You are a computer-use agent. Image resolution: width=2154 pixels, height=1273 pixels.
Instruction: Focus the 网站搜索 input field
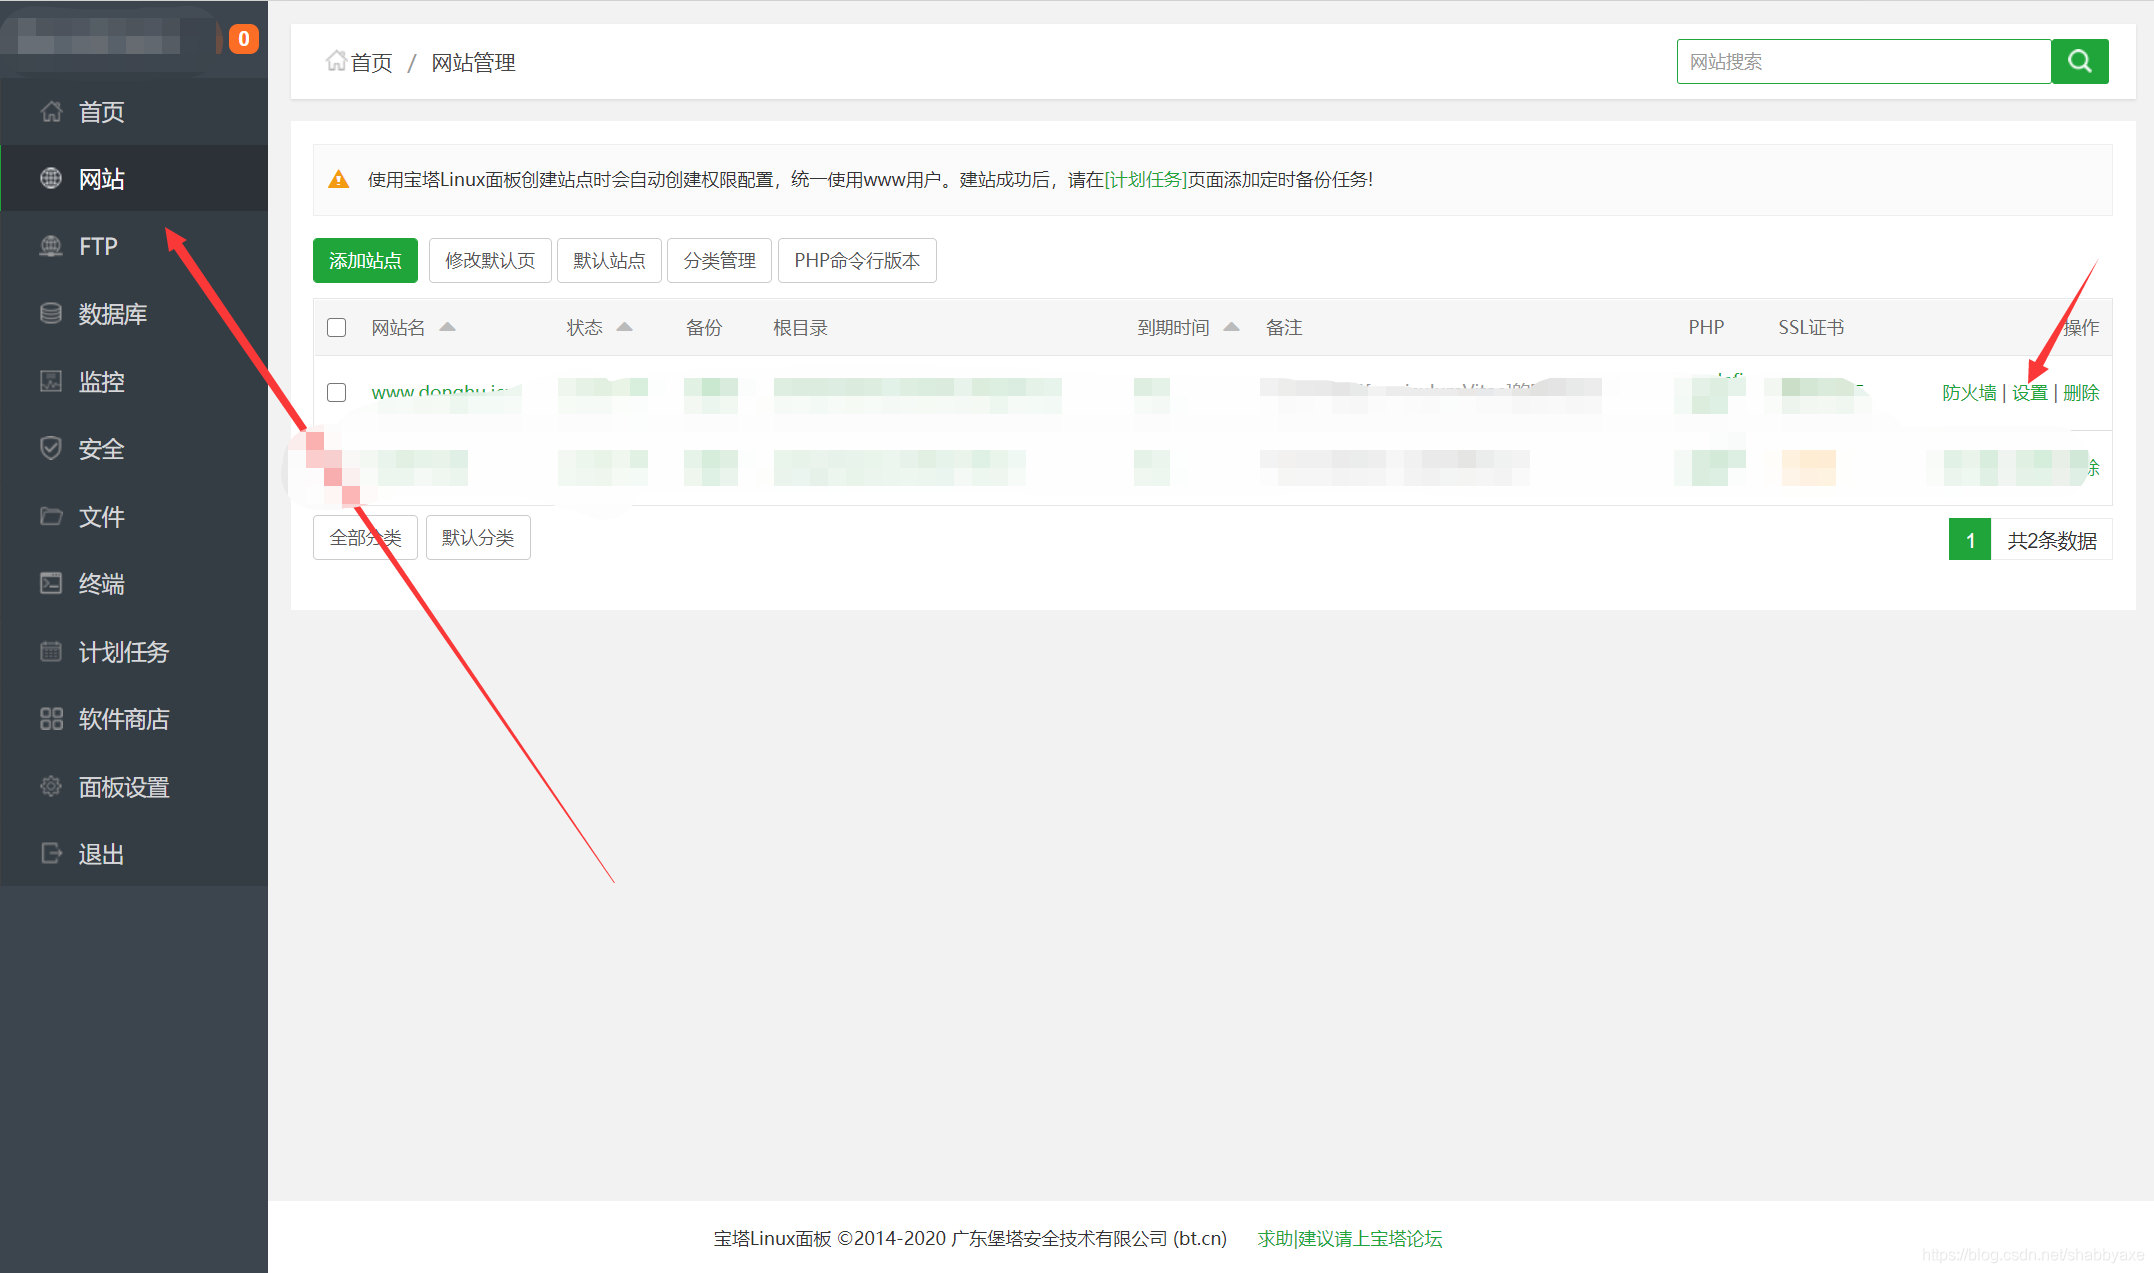click(x=1864, y=62)
